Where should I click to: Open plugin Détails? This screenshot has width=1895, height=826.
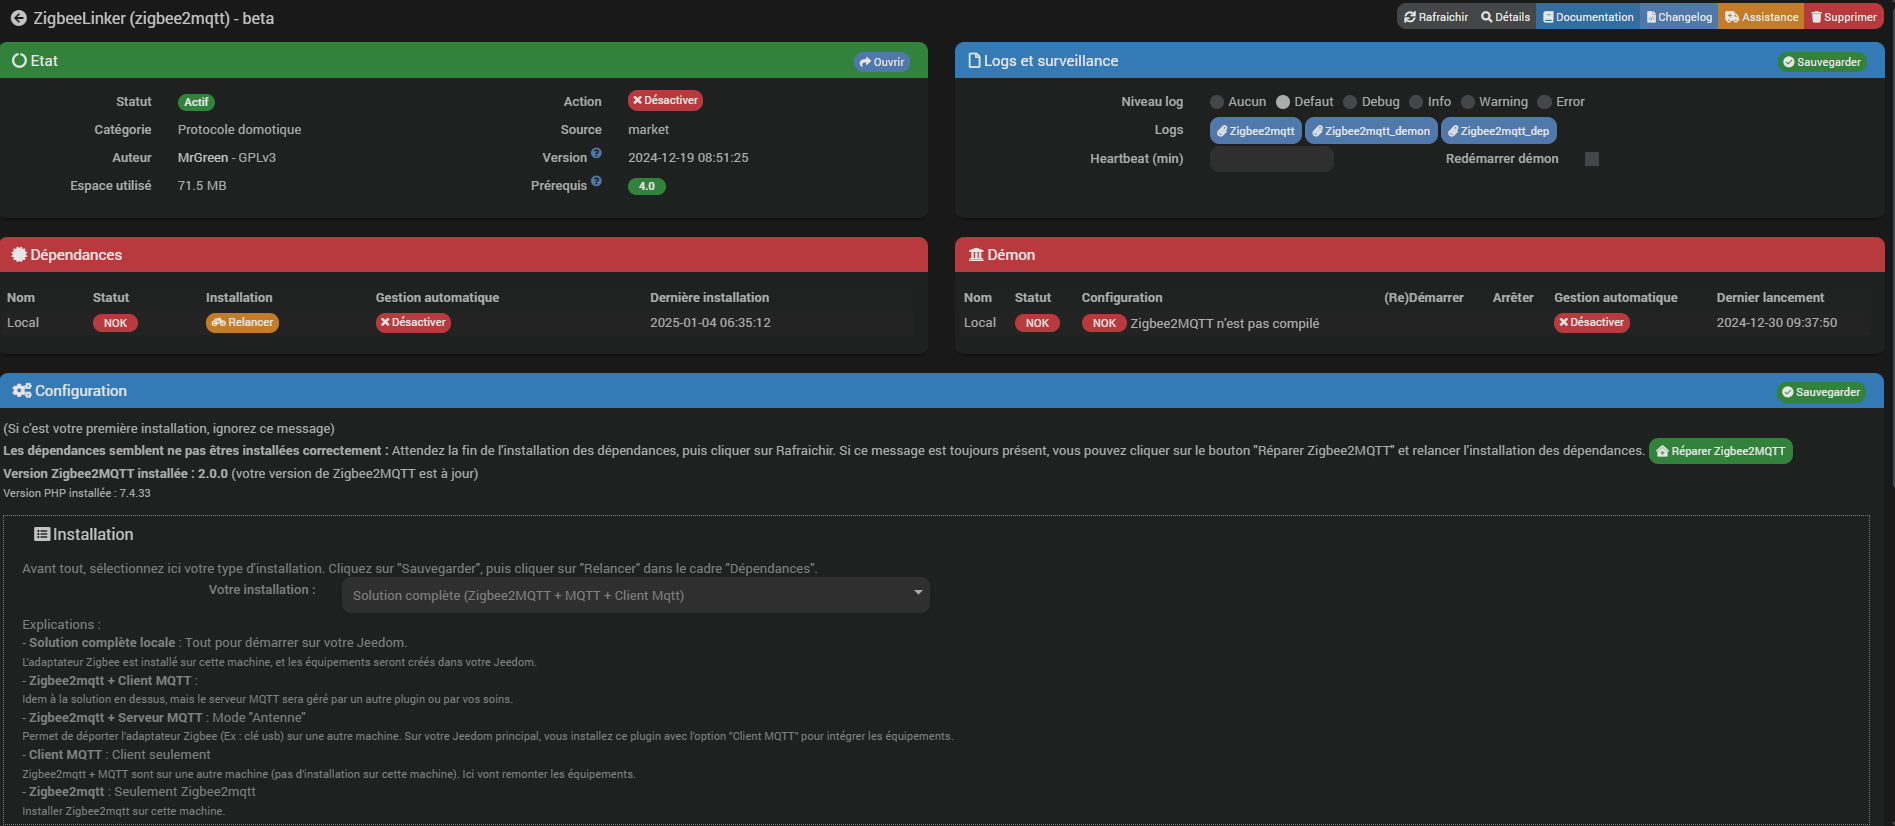point(1505,17)
